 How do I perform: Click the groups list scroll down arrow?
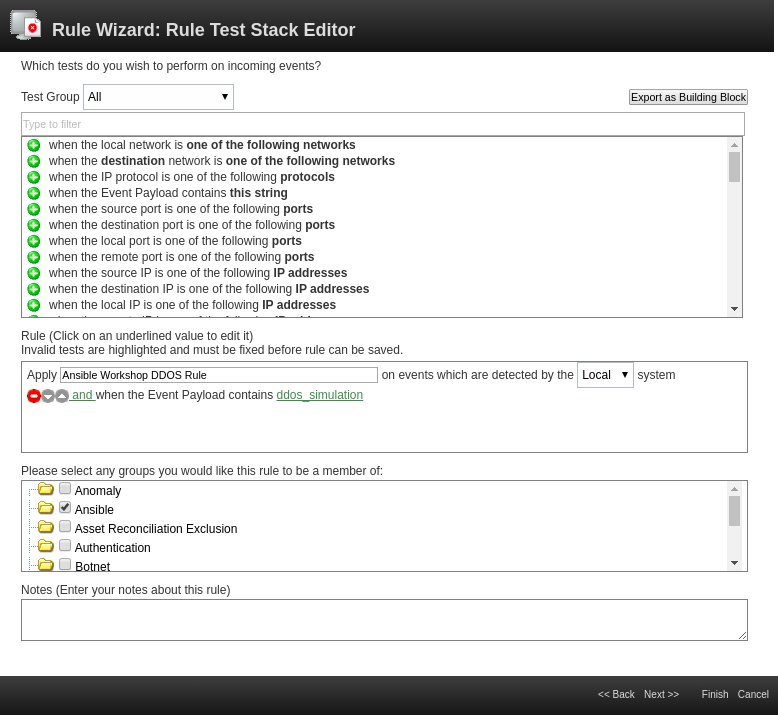point(734,563)
